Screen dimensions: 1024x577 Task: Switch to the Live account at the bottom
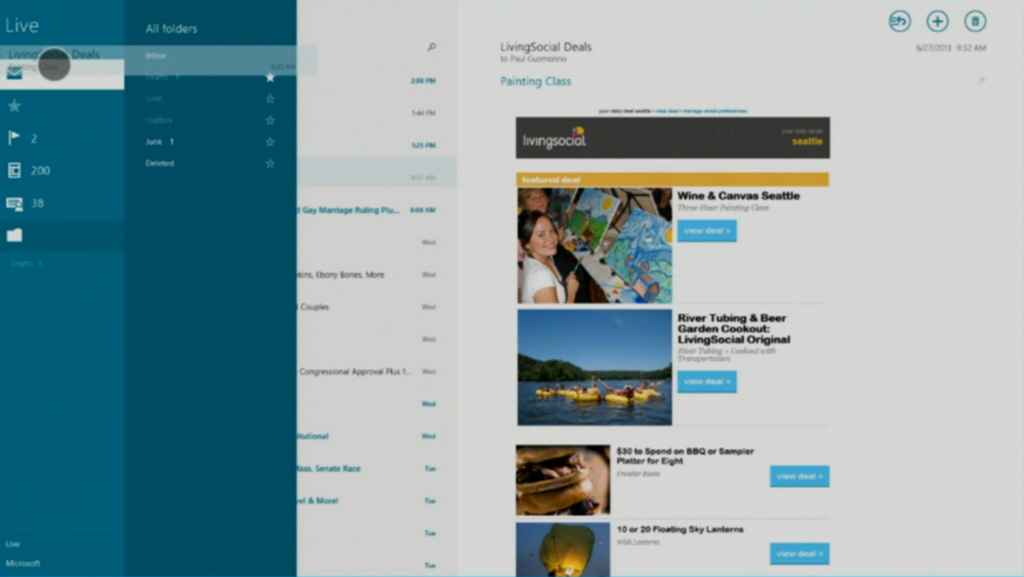[x=12, y=544]
